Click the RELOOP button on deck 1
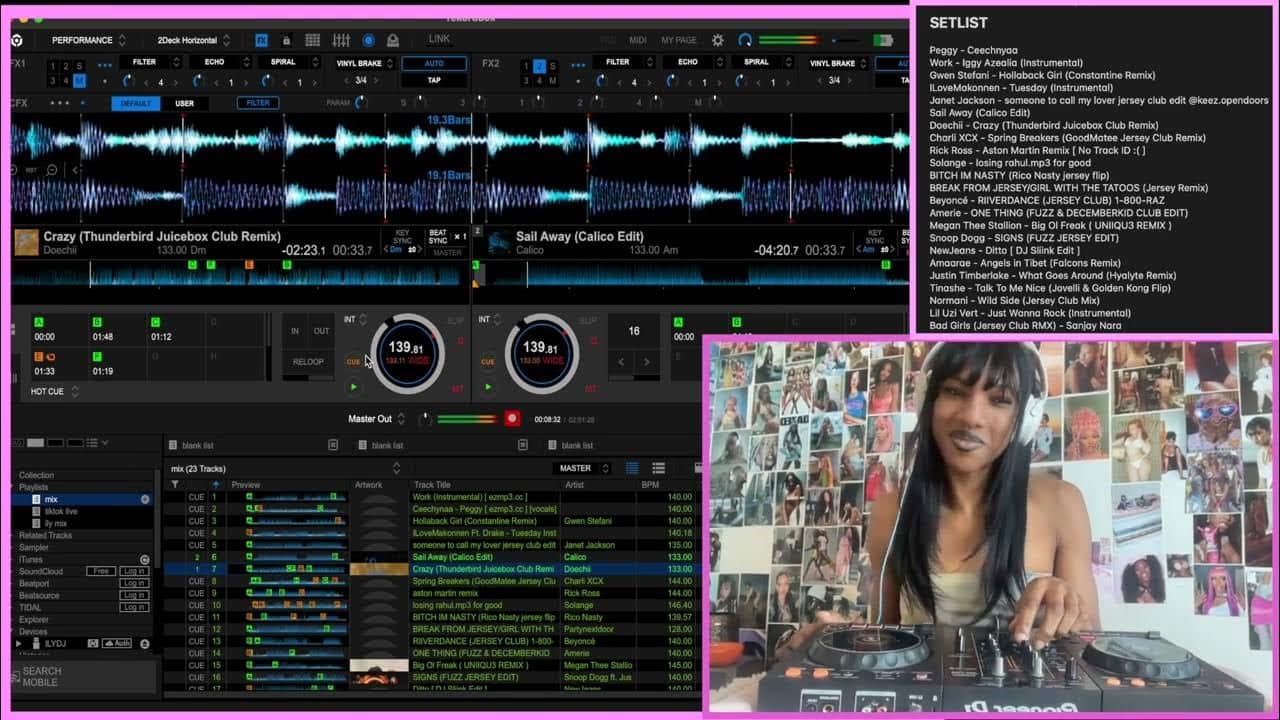 click(x=308, y=362)
